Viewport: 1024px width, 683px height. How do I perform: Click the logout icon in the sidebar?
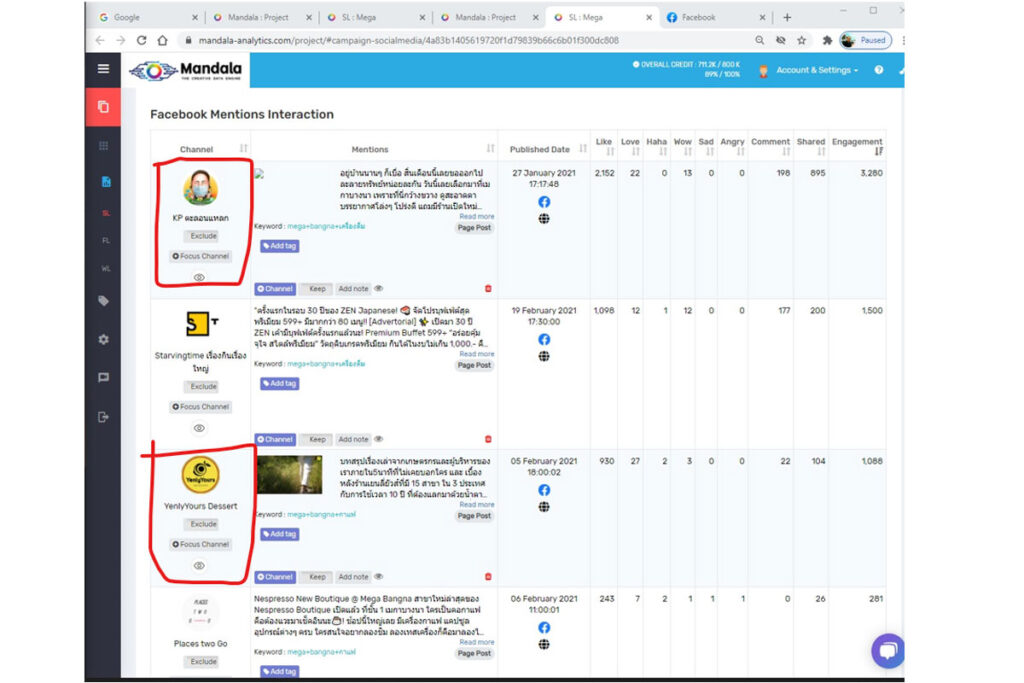pos(103,417)
